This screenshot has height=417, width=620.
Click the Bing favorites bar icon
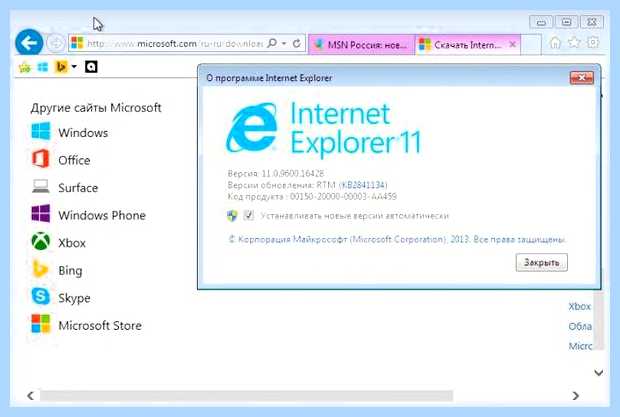point(61,67)
